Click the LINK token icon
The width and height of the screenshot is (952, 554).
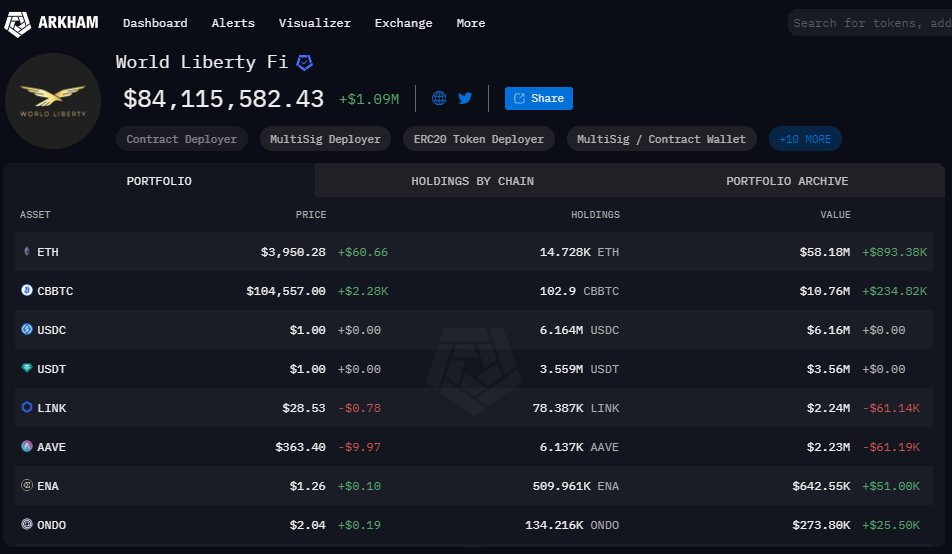pyautogui.click(x=27, y=407)
